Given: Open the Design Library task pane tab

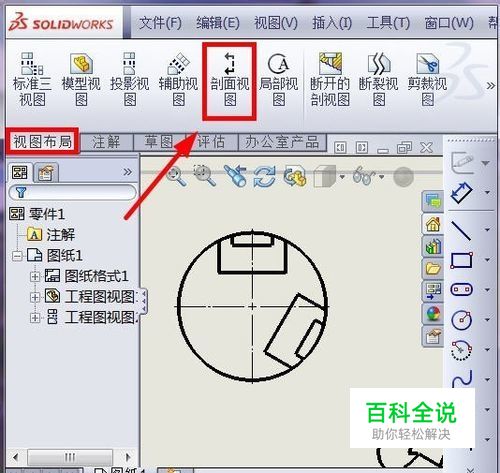Looking at the screenshot, I should [433, 246].
